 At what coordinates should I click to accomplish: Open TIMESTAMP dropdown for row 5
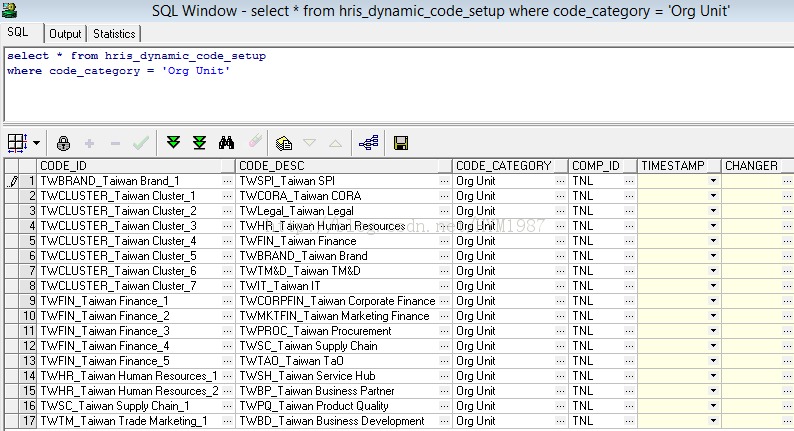tap(713, 241)
